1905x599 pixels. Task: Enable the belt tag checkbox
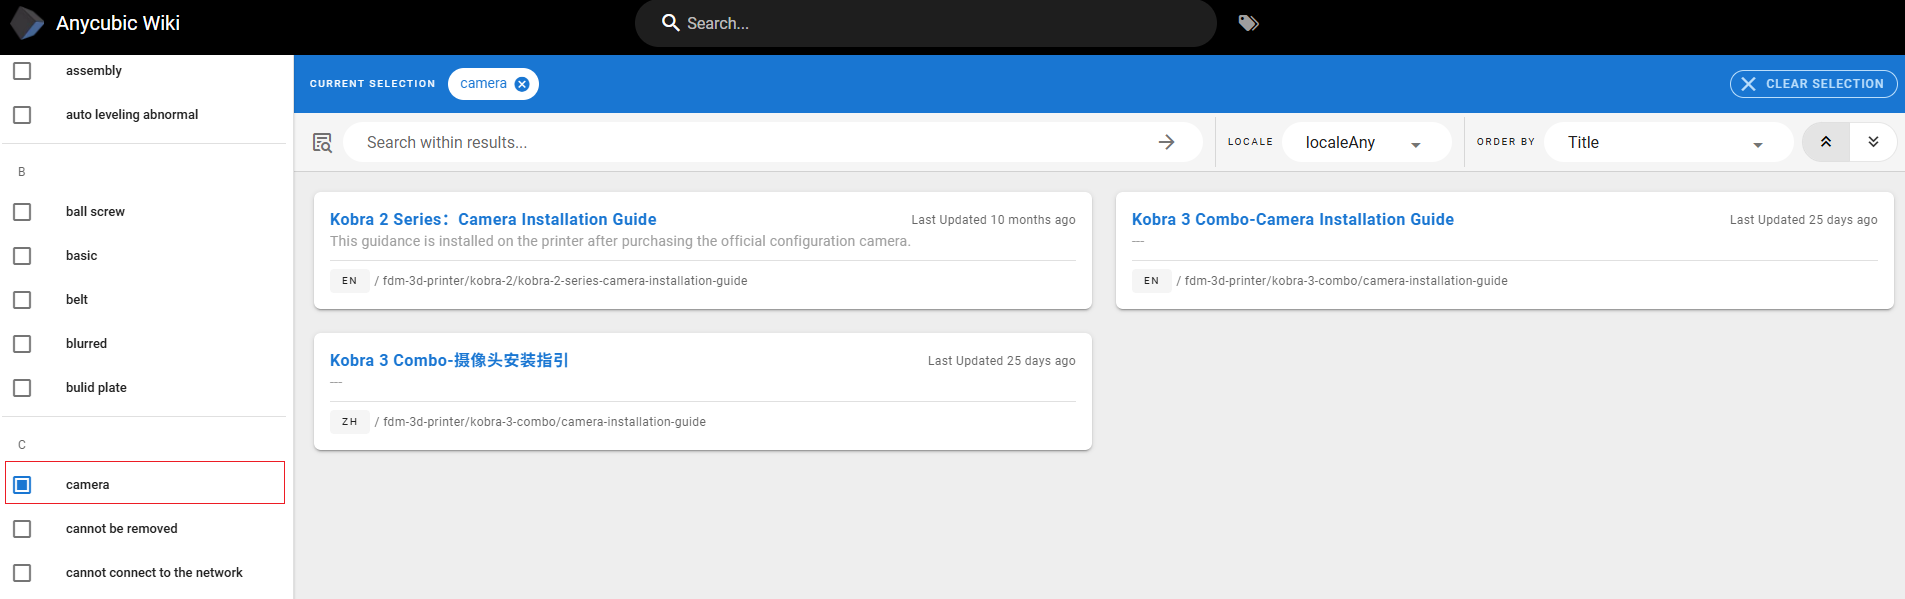22,300
